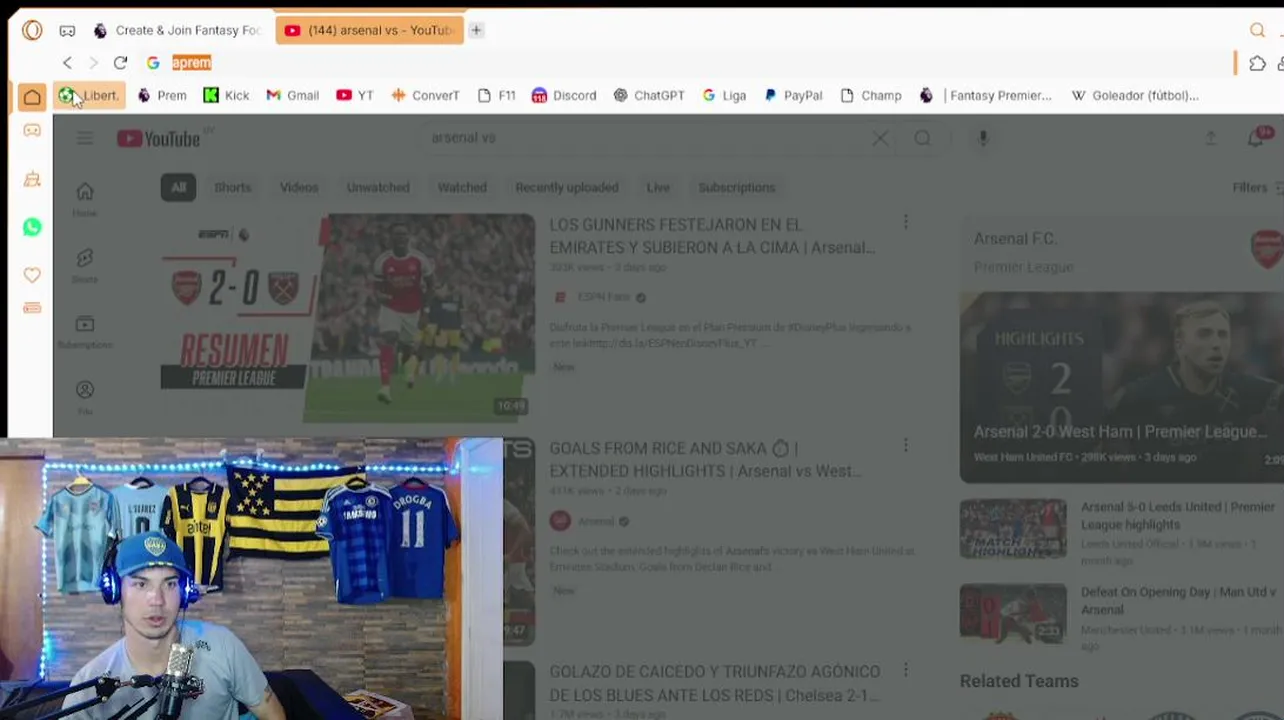The height and width of the screenshot is (720, 1284).
Task: Open the YT bookmark
Action: tap(355, 95)
